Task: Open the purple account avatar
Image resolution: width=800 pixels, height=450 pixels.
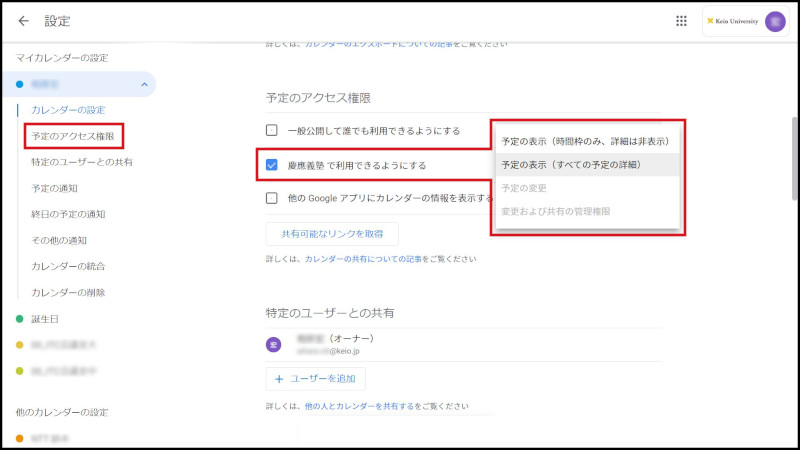Action: pos(775,21)
